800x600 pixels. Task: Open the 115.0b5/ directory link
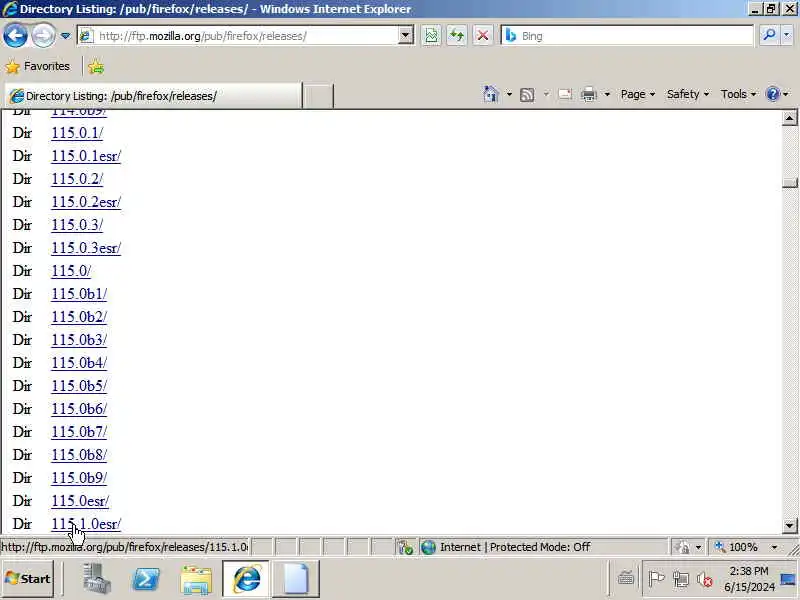tap(79, 385)
